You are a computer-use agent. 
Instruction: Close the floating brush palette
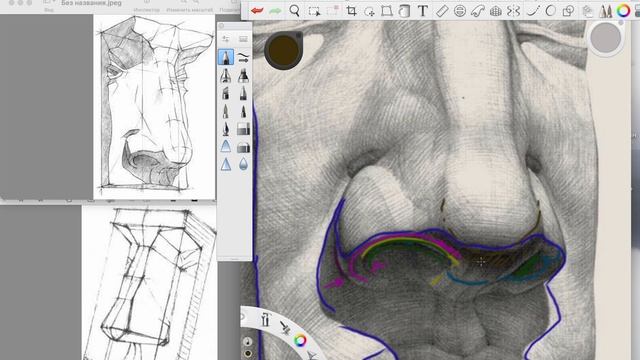(222, 26)
